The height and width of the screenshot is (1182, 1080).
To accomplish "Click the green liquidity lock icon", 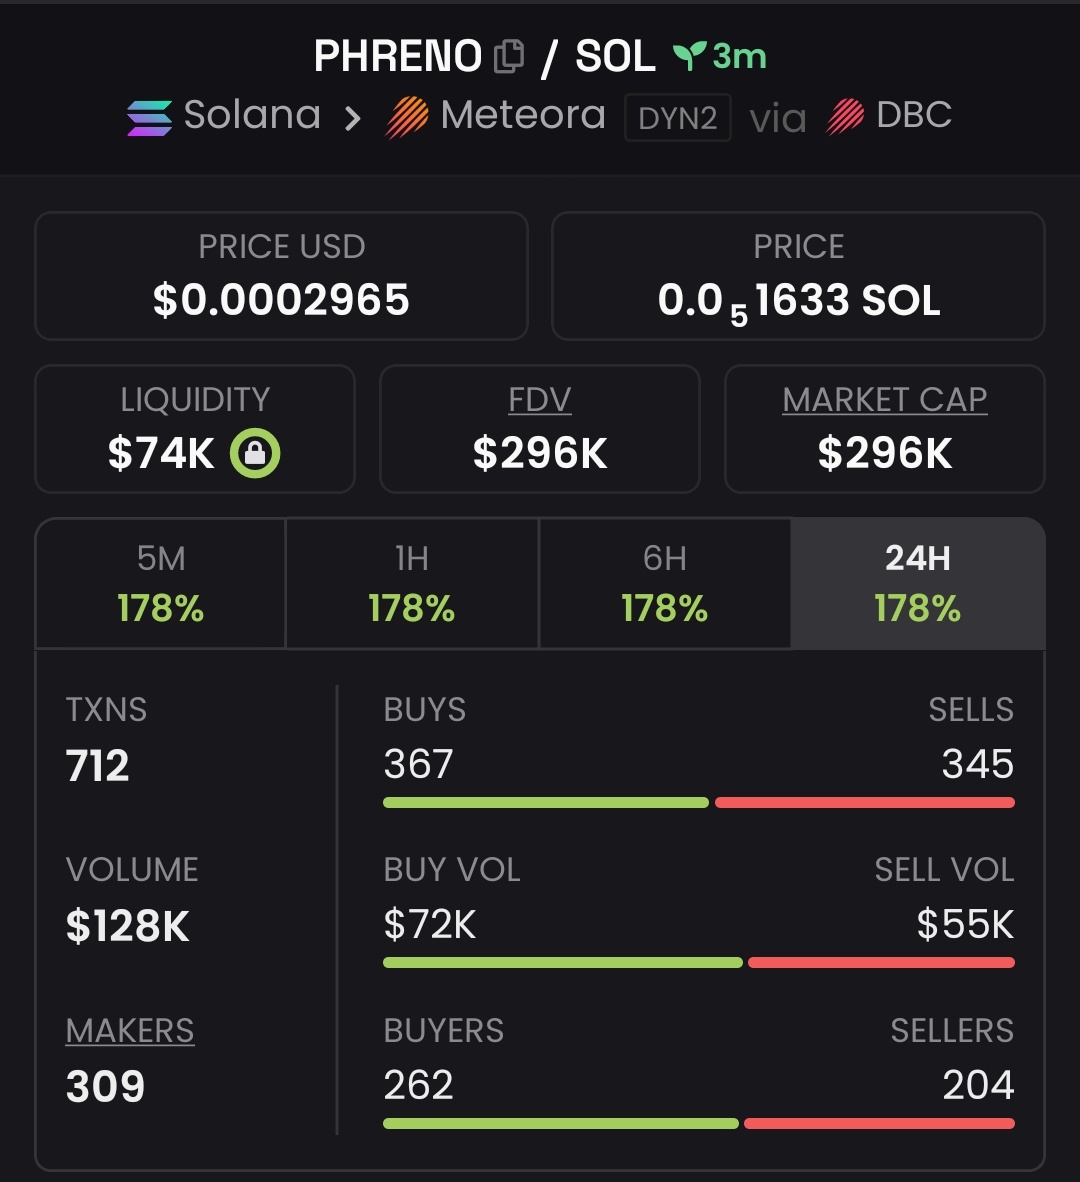I will click(x=255, y=453).
